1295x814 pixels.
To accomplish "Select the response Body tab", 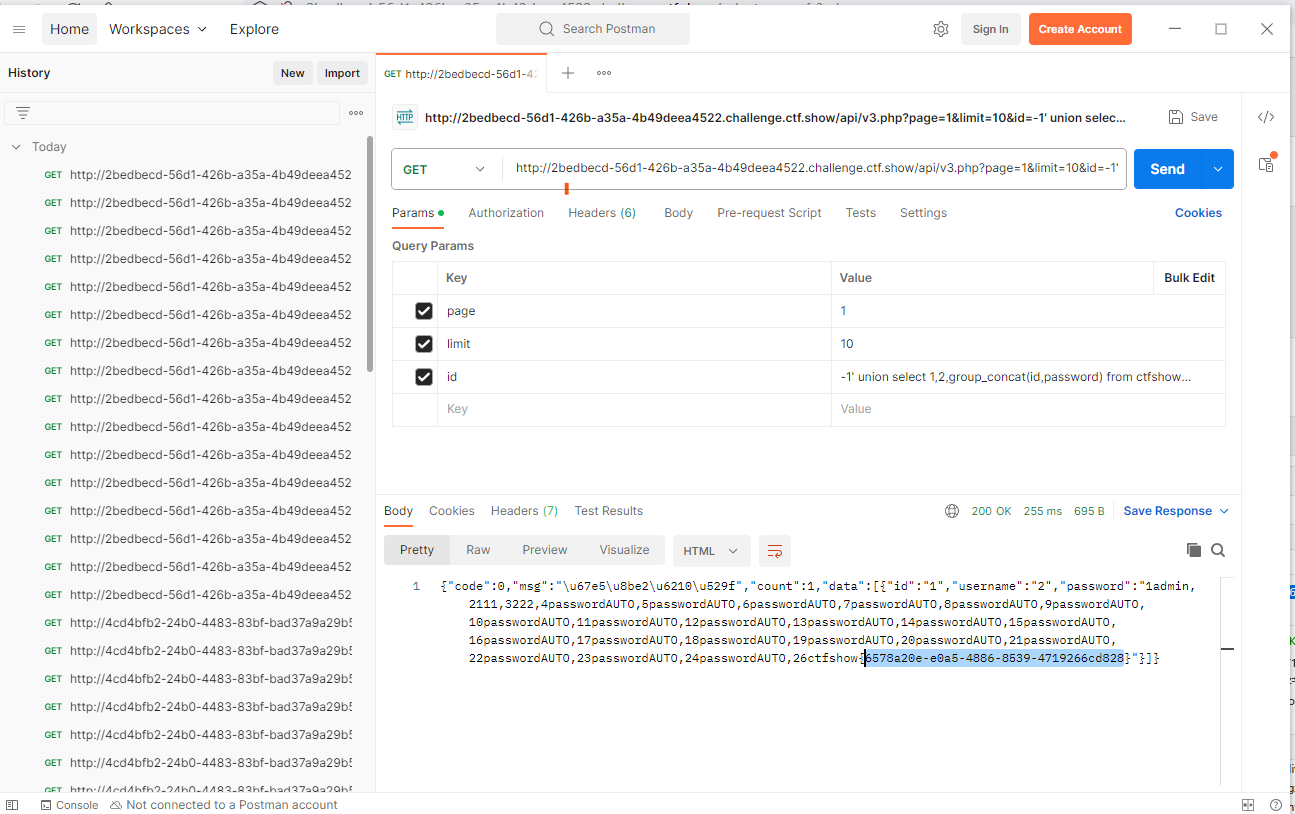I will coord(398,511).
